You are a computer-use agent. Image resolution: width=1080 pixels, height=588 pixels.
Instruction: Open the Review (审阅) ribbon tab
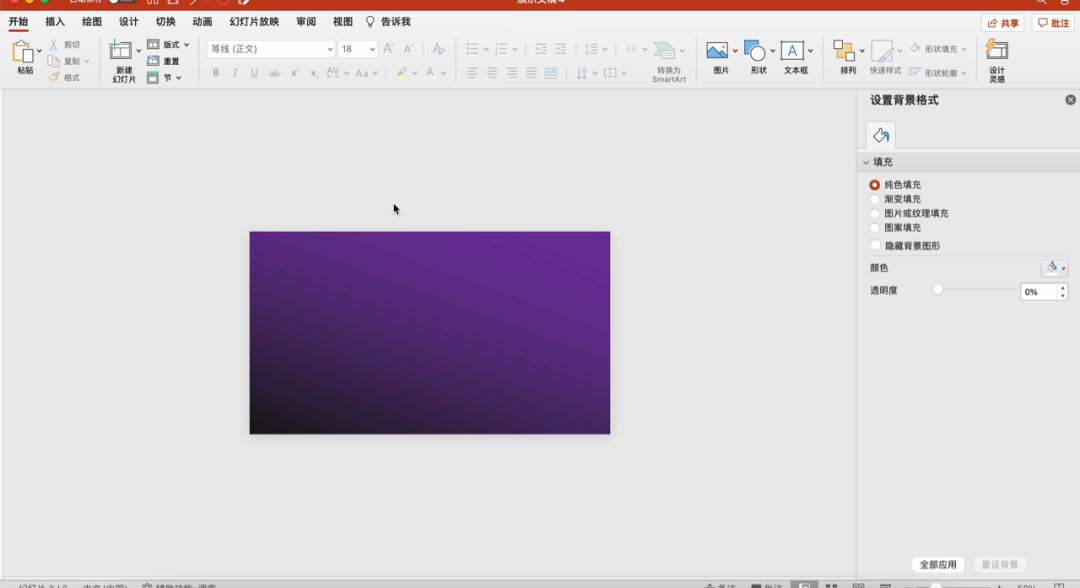[307, 22]
